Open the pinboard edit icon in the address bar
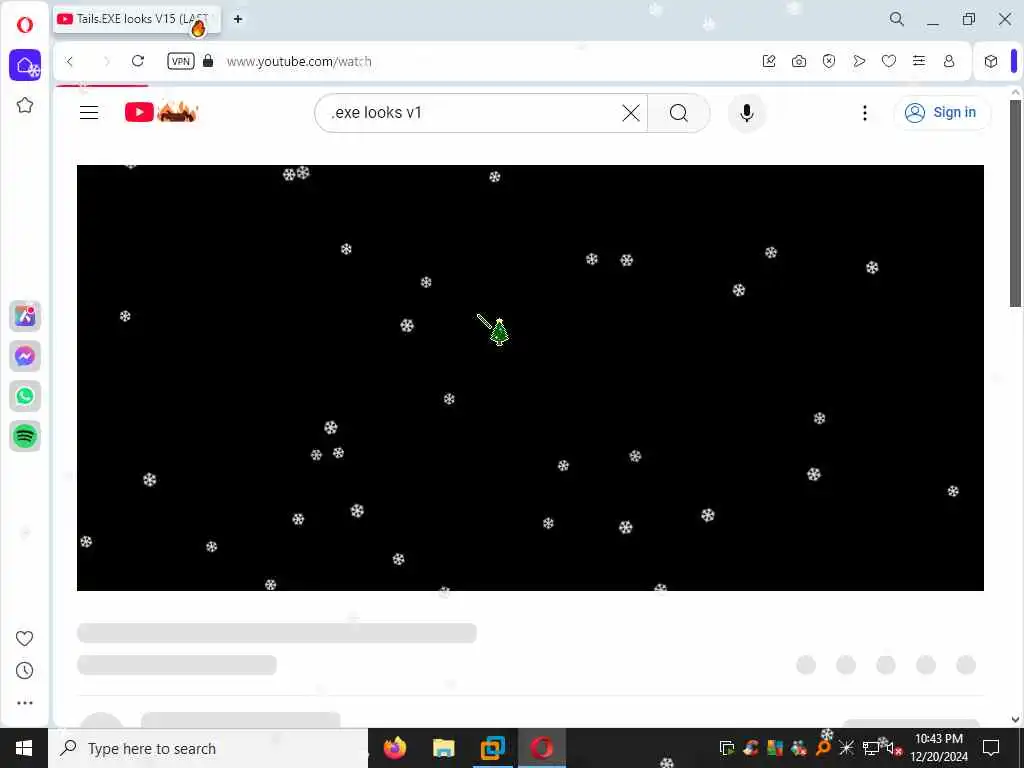The height and width of the screenshot is (768, 1024). coord(769,61)
